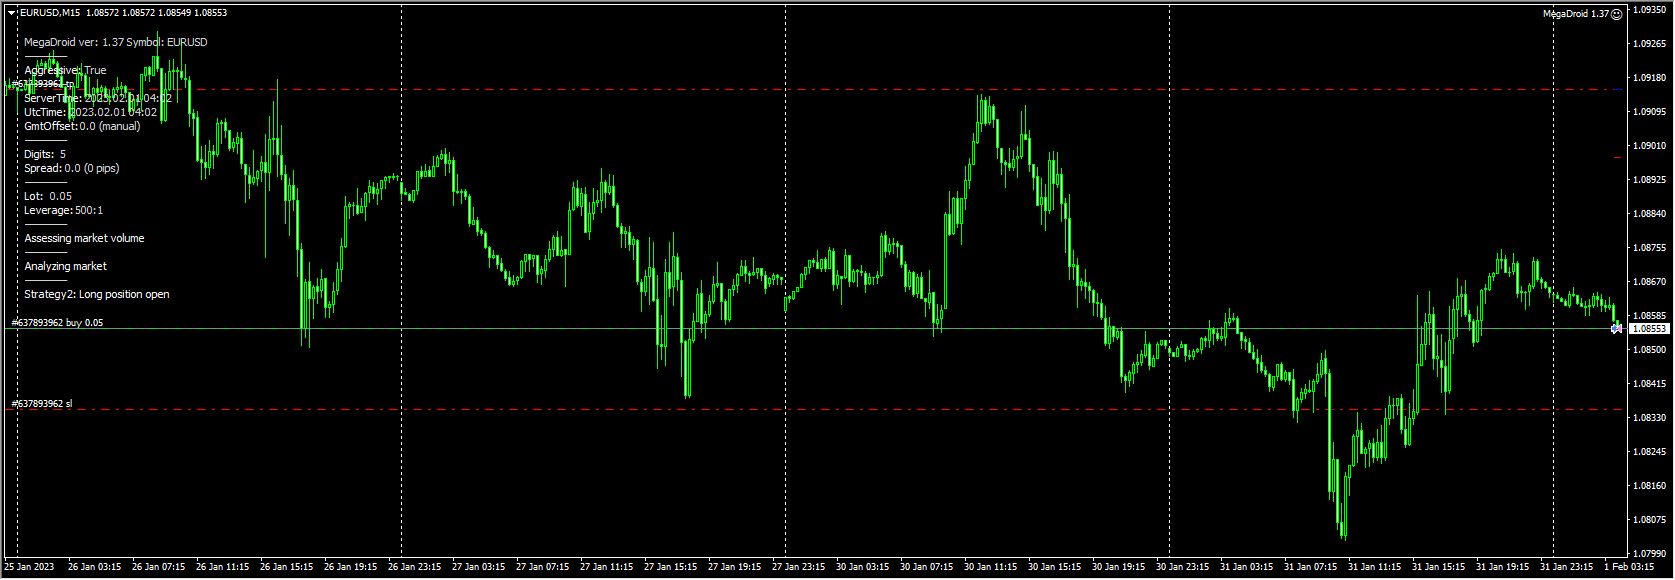1675x580 pixels.
Task: Click the 'Digits: 5' line
Action: (45, 154)
